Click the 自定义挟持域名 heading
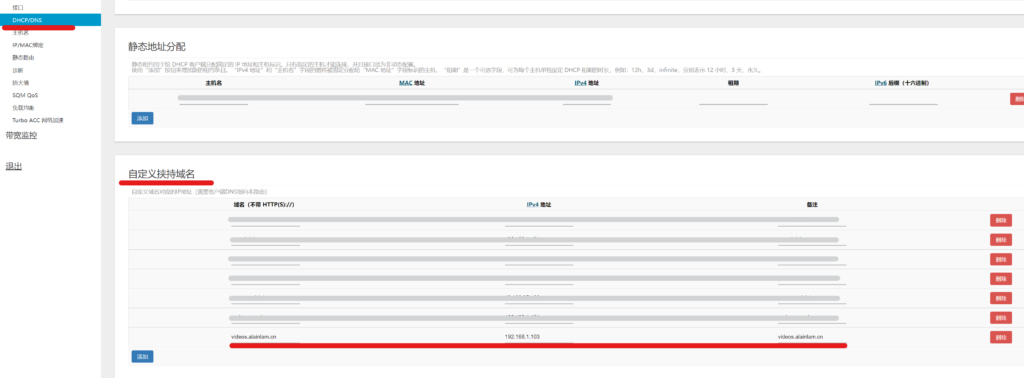1024x378 pixels. [x=161, y=174]
